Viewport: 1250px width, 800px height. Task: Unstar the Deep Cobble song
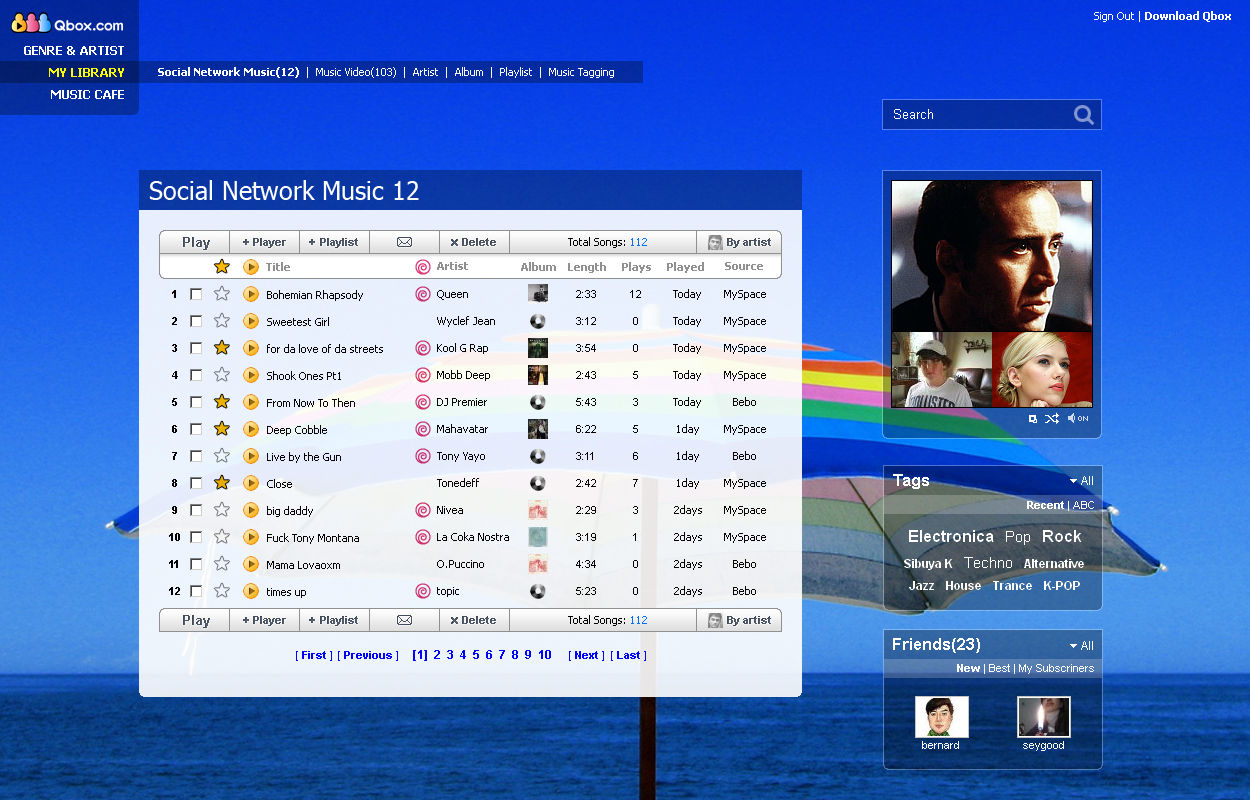222,429
